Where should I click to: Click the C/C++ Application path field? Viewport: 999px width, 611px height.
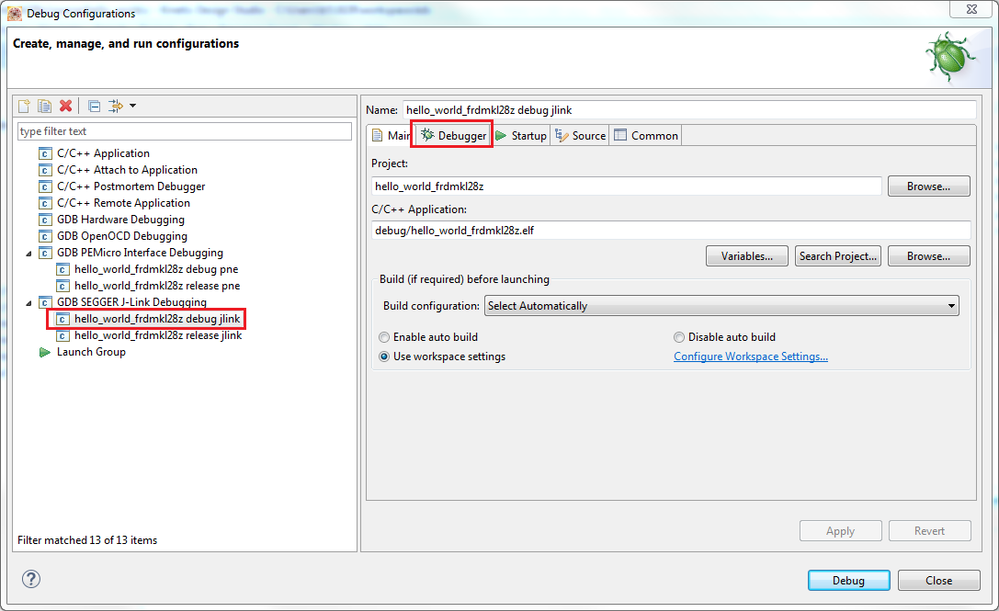[x=671, y=231]
